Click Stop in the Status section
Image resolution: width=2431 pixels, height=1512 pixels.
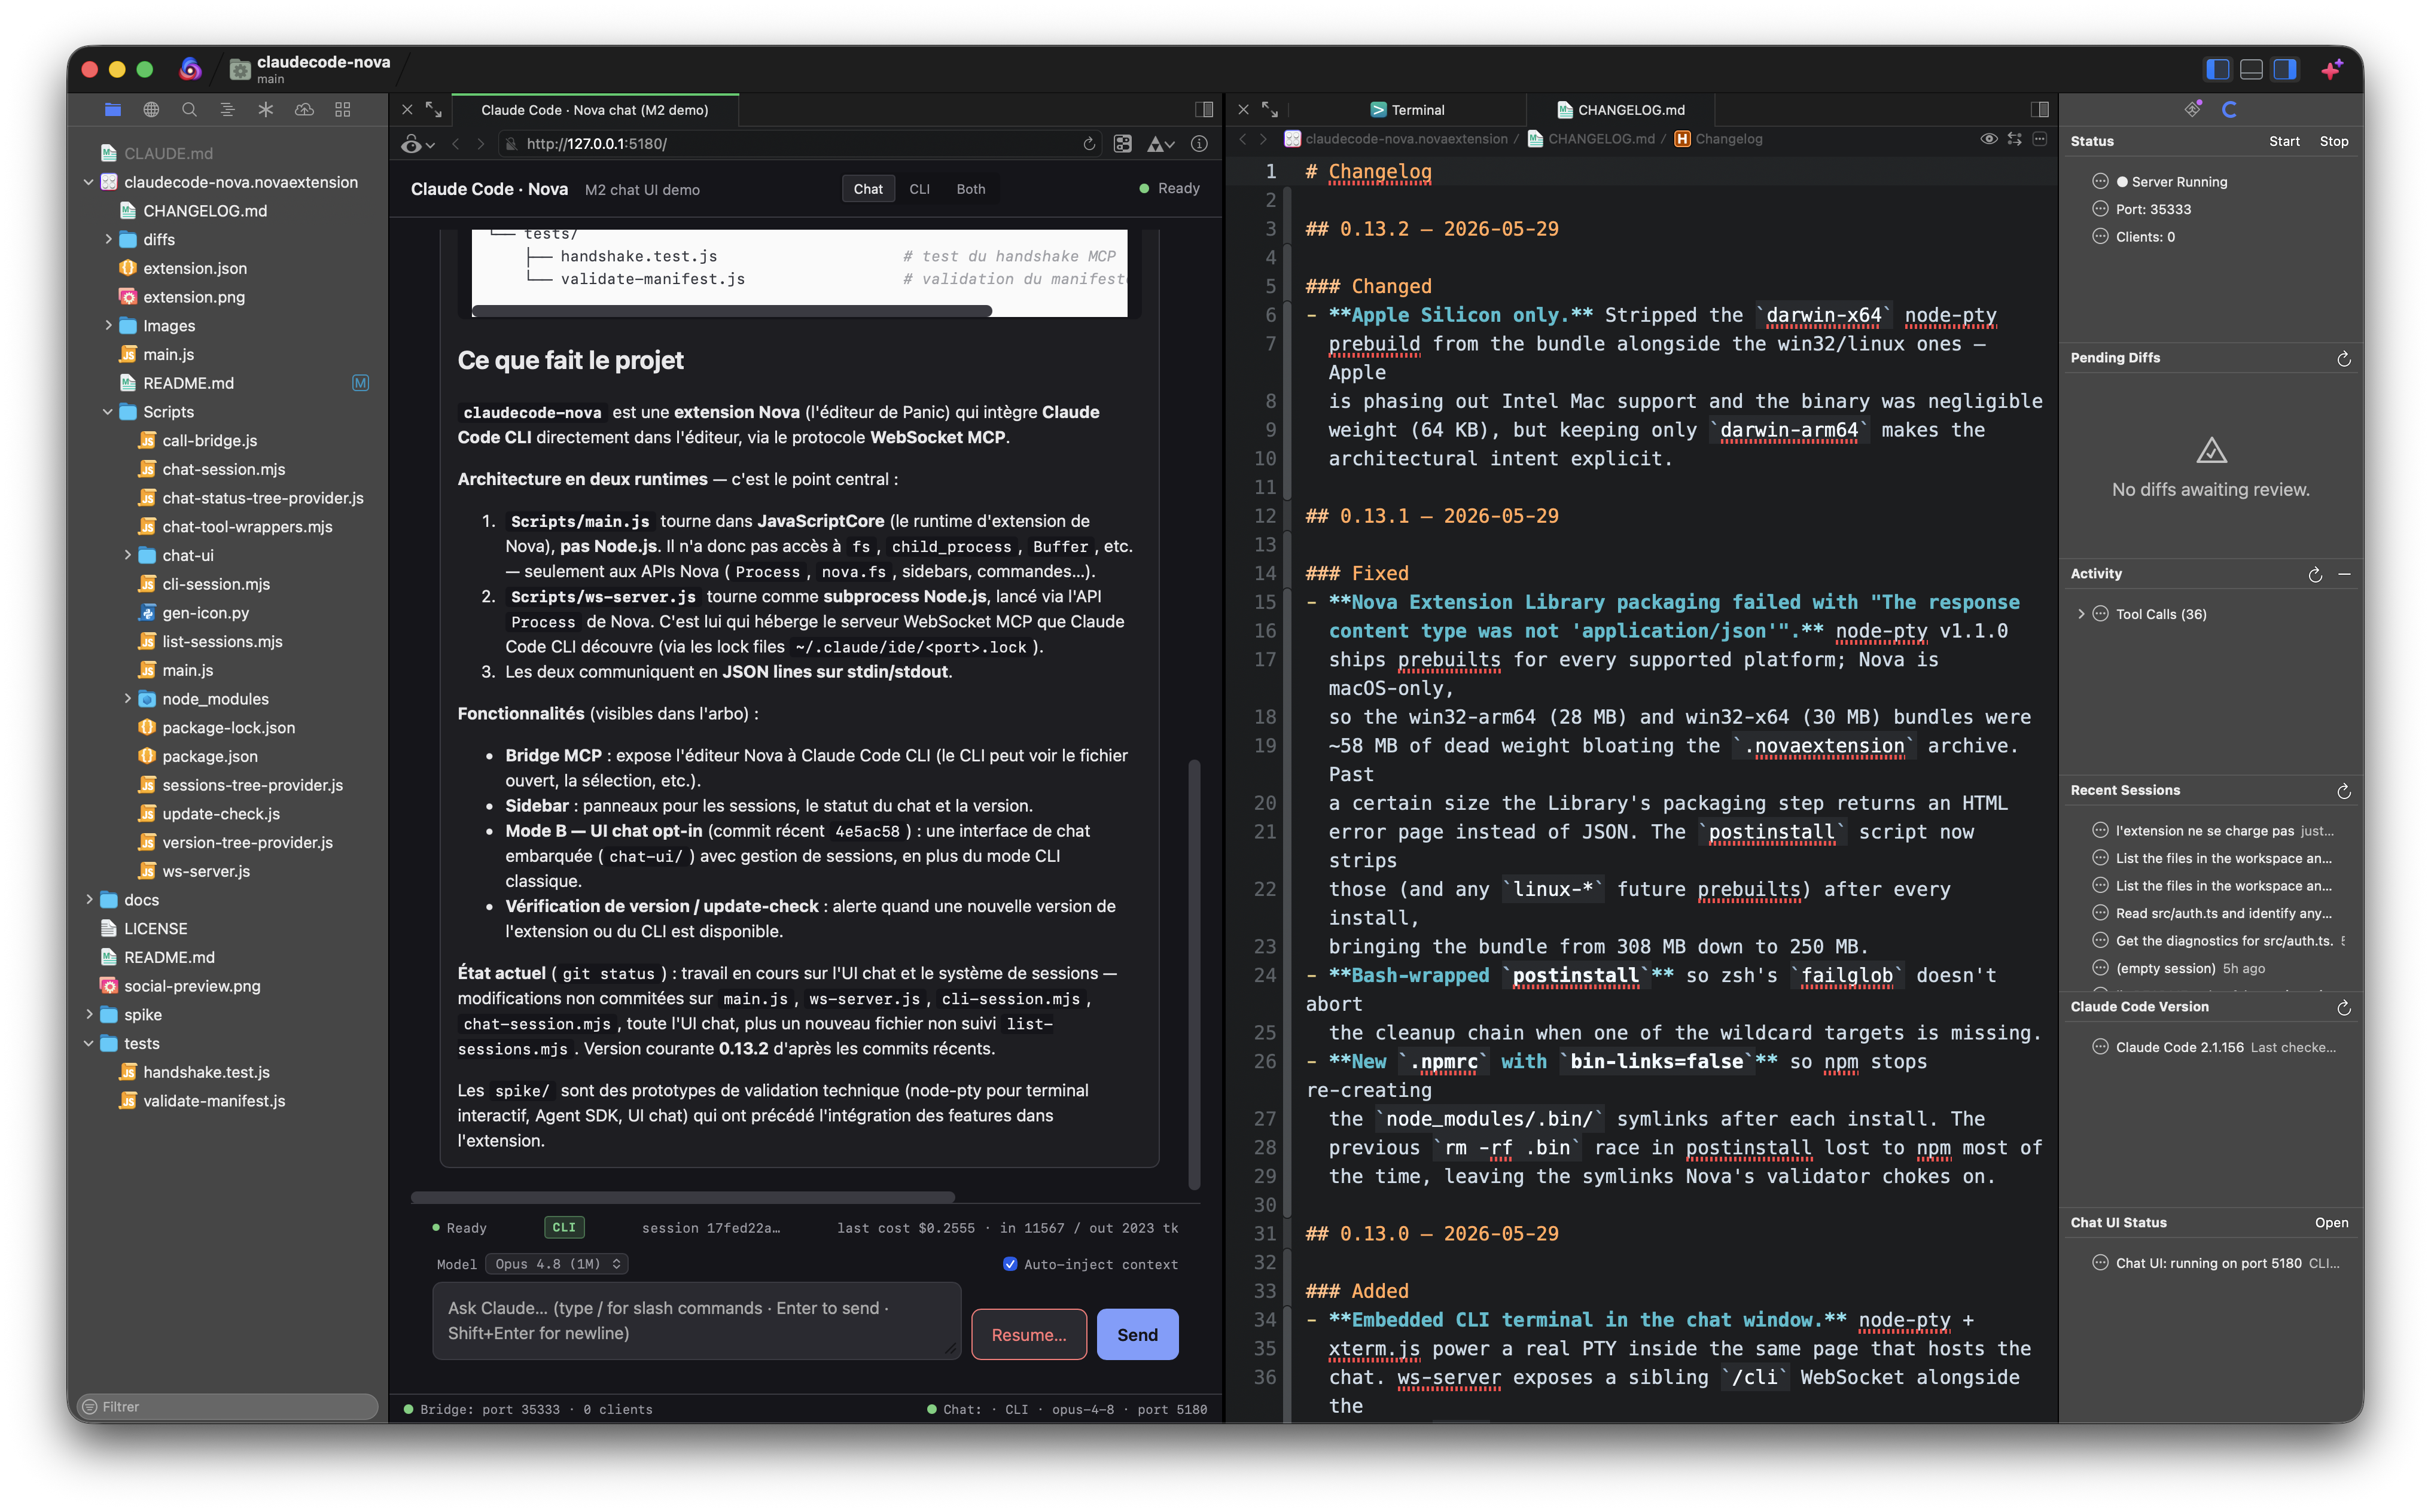pyautogui.click(x=2333, y=141)
